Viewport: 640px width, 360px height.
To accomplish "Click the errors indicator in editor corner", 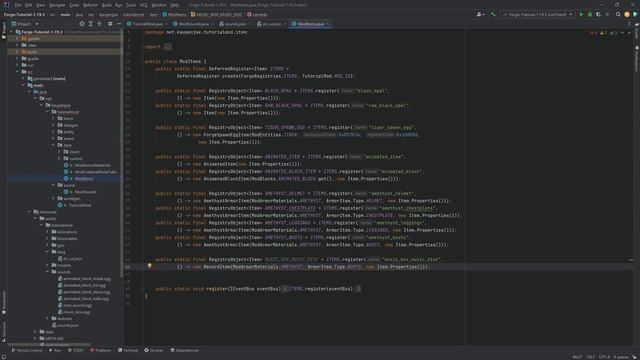I will [x=593, y=33].
